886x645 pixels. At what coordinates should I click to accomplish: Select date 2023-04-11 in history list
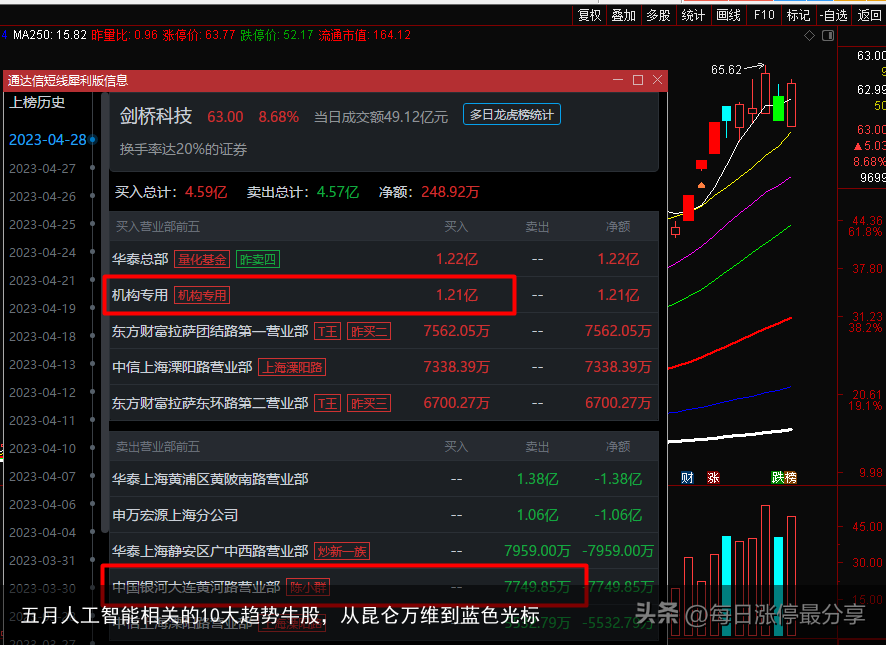click(42, 421)
